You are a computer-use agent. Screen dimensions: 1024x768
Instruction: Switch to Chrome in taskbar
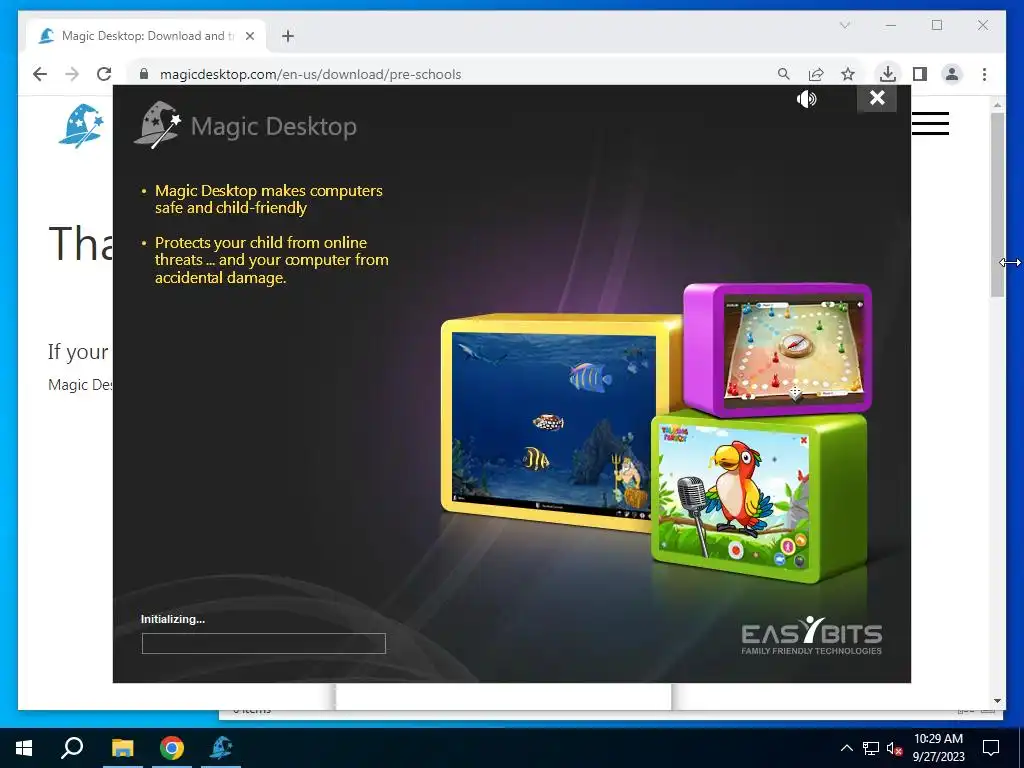tap(172, 748)
